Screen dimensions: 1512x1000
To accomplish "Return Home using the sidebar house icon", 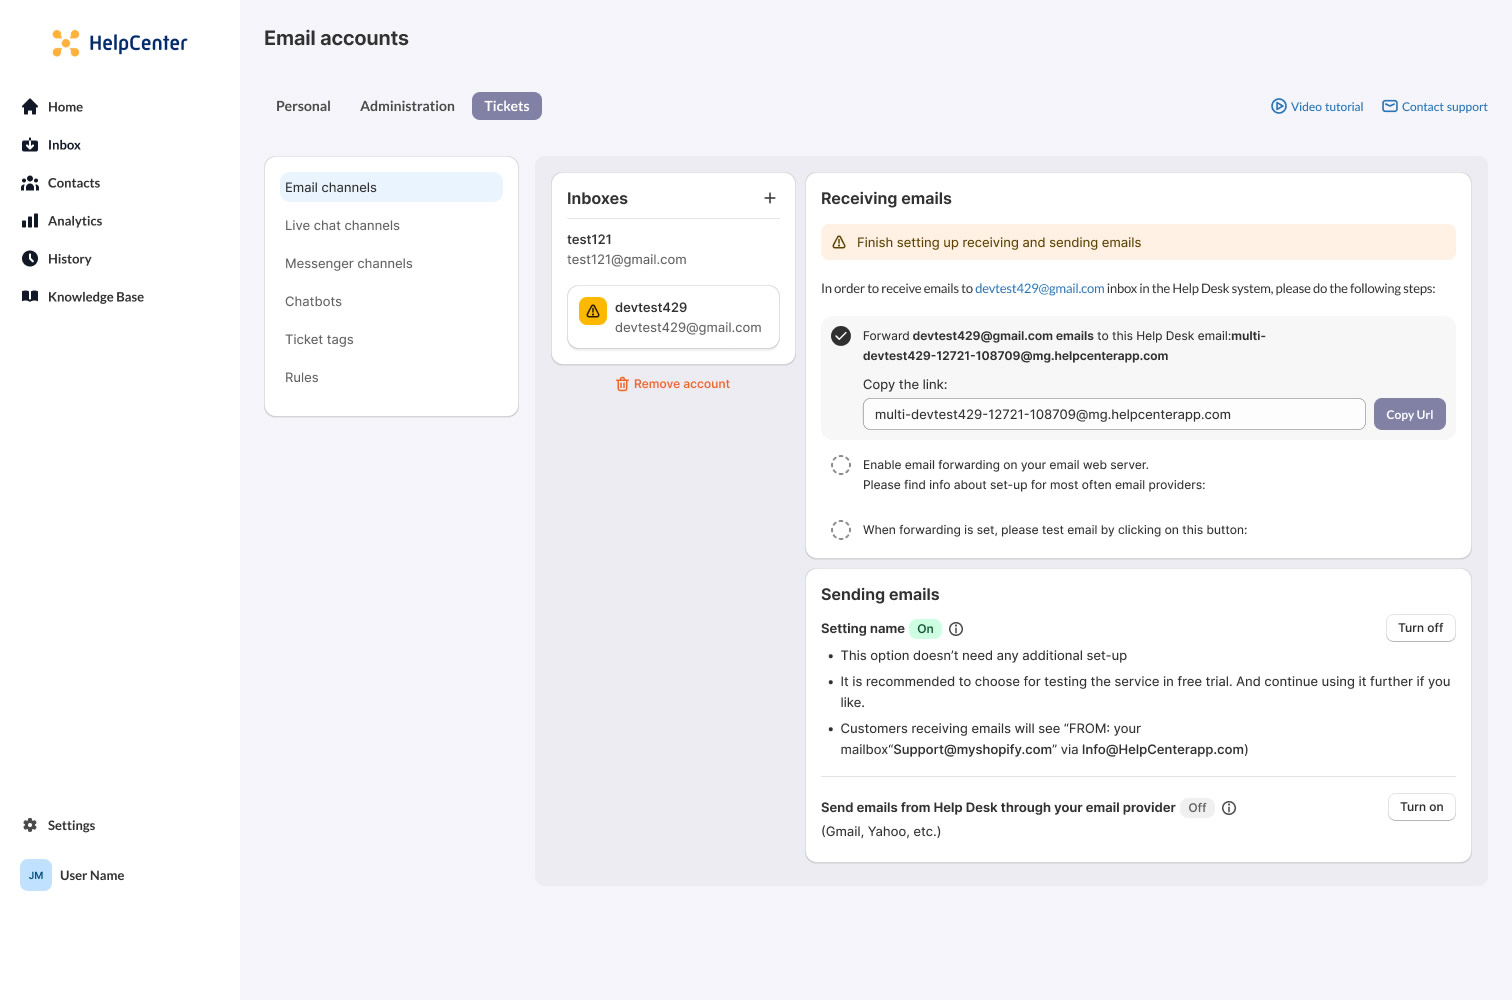I will [65, 106].
